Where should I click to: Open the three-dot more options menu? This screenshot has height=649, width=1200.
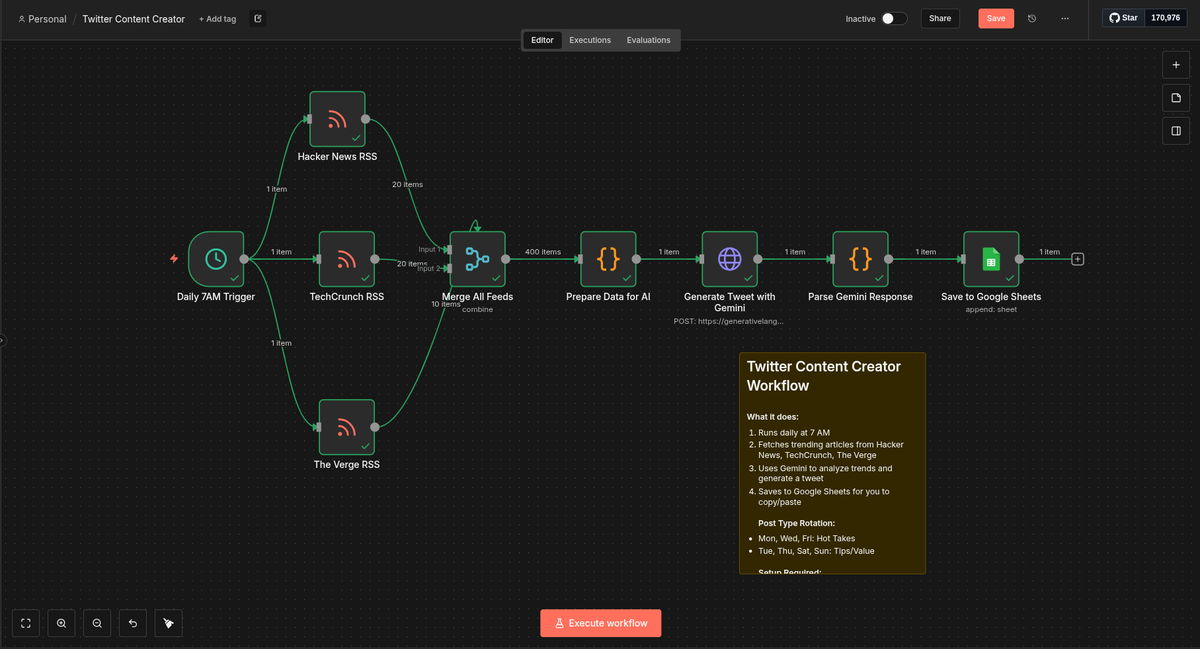click(x=1064, y=18)
